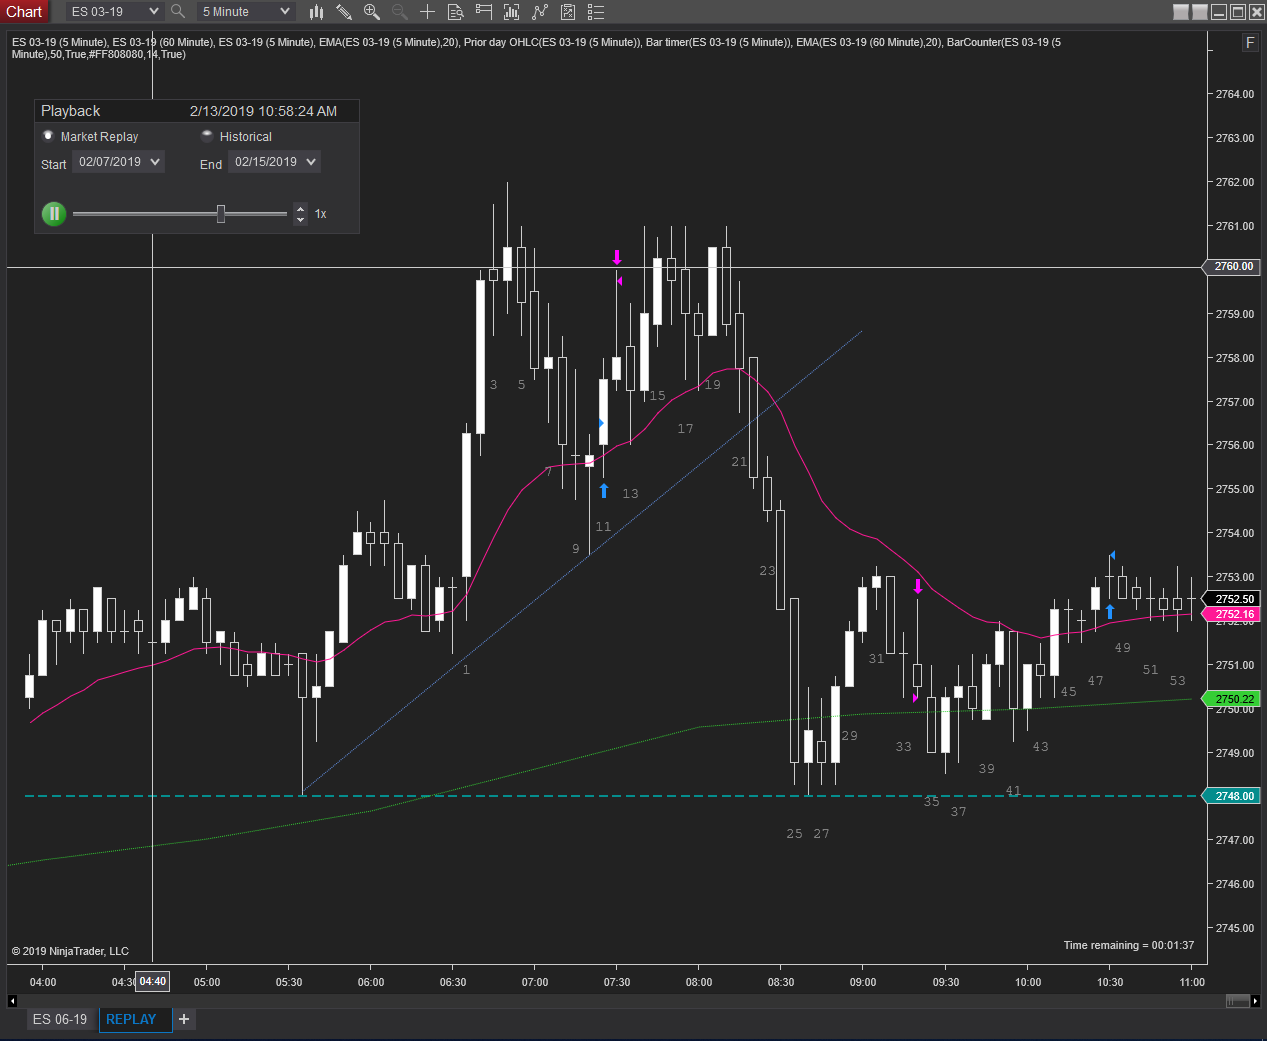Image resolution: width=1267 pixels, height=1041 pixels.
Task: Click the horizontal scrollbar thumb at bottom right
Action: (1237, 1001)
